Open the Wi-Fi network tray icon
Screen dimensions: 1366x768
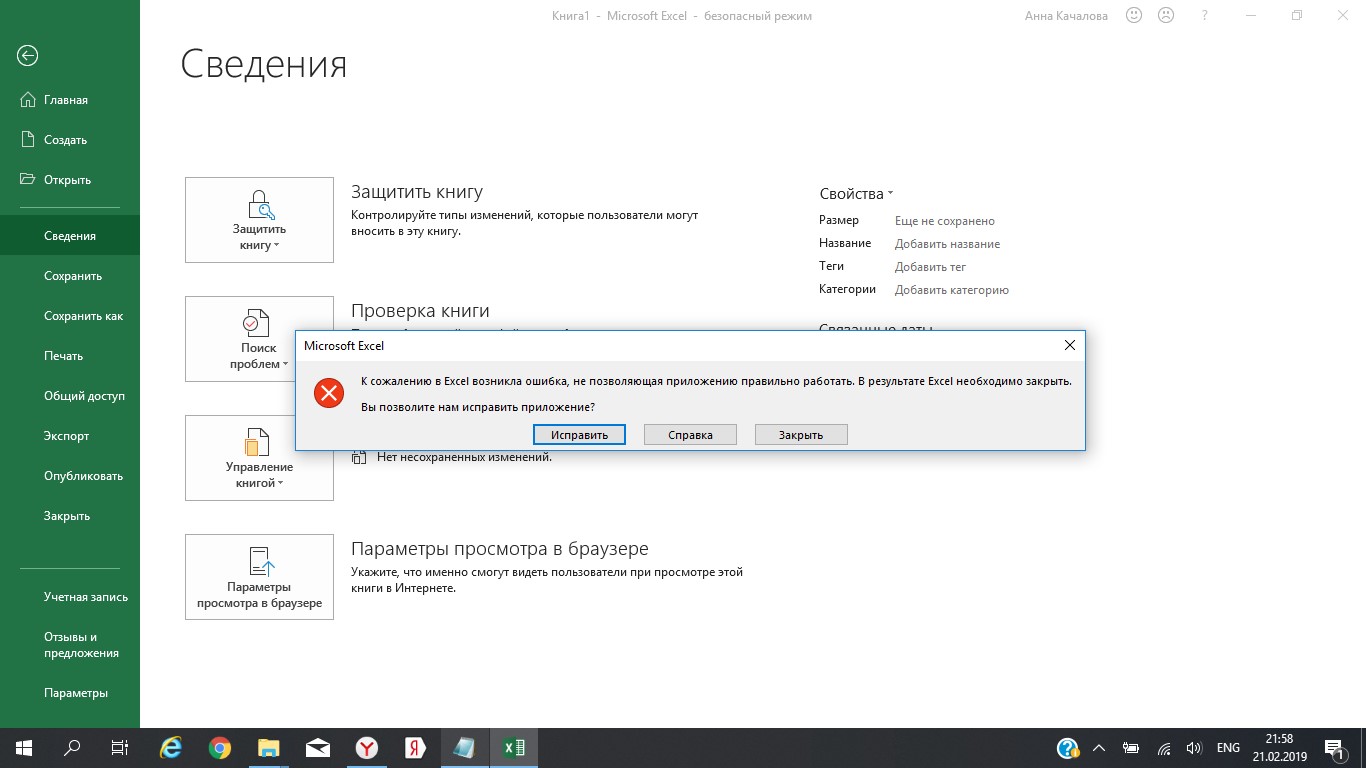pos(1164,748)
